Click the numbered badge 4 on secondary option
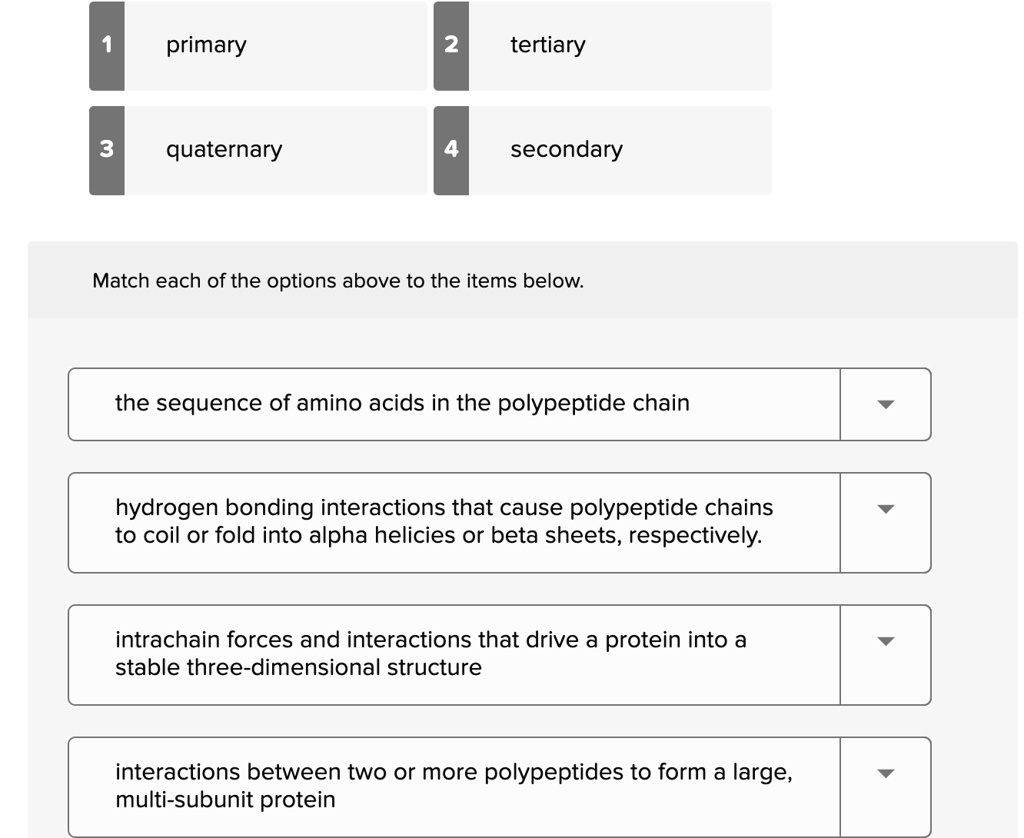1024x838 pixels. (x=451, y=149)
